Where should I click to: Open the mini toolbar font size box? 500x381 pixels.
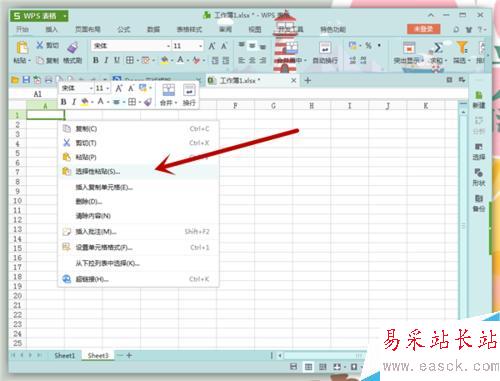tap(102, 88)
